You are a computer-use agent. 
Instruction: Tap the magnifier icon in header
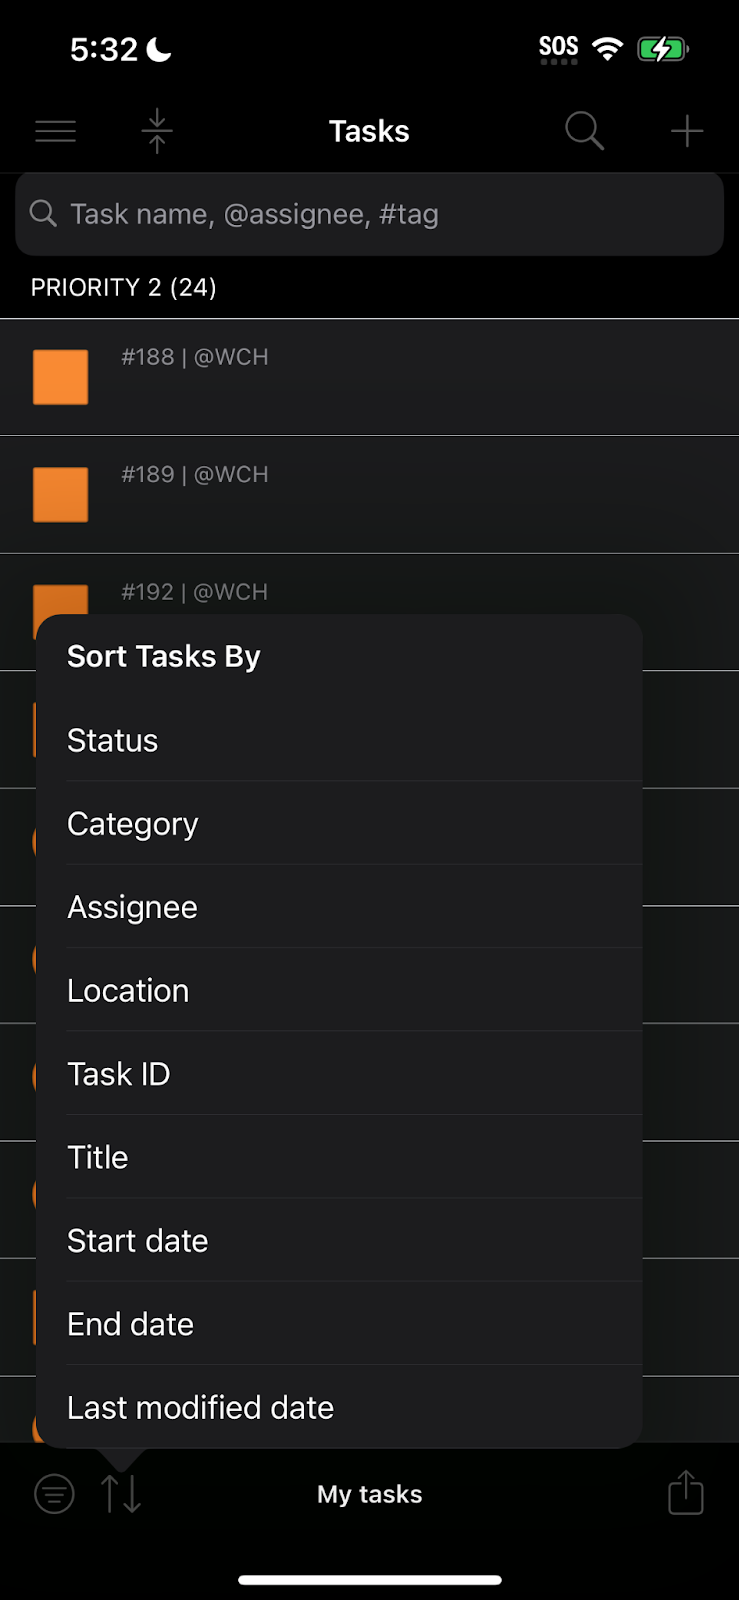click(x=584, y=131)
